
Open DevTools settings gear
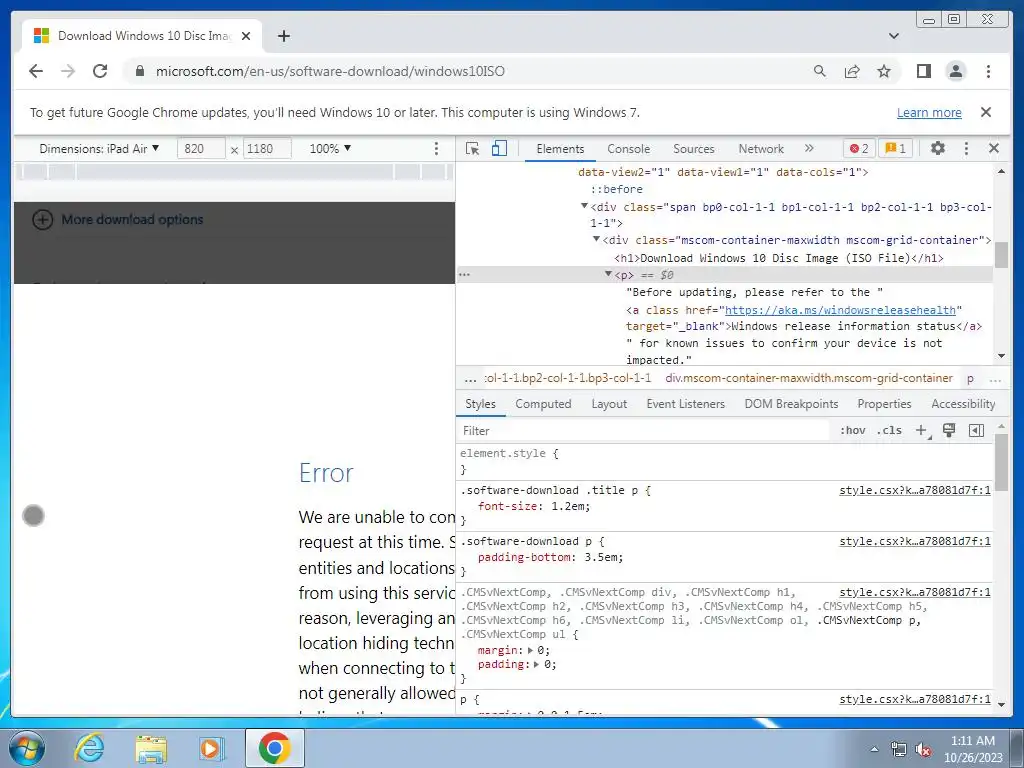[938, 148]
